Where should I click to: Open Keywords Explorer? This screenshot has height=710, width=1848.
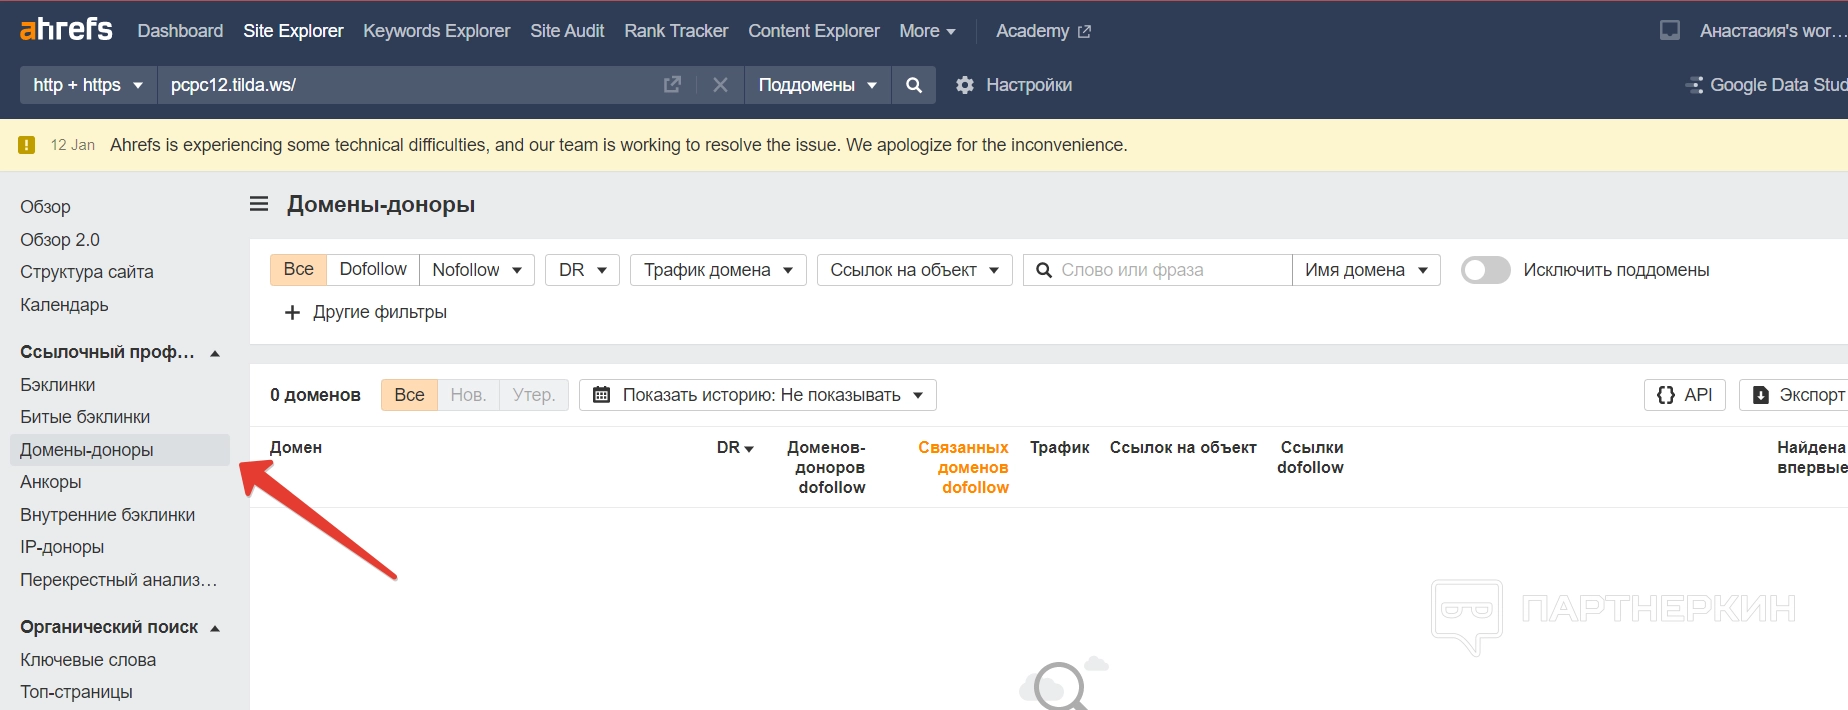[436, 31]
